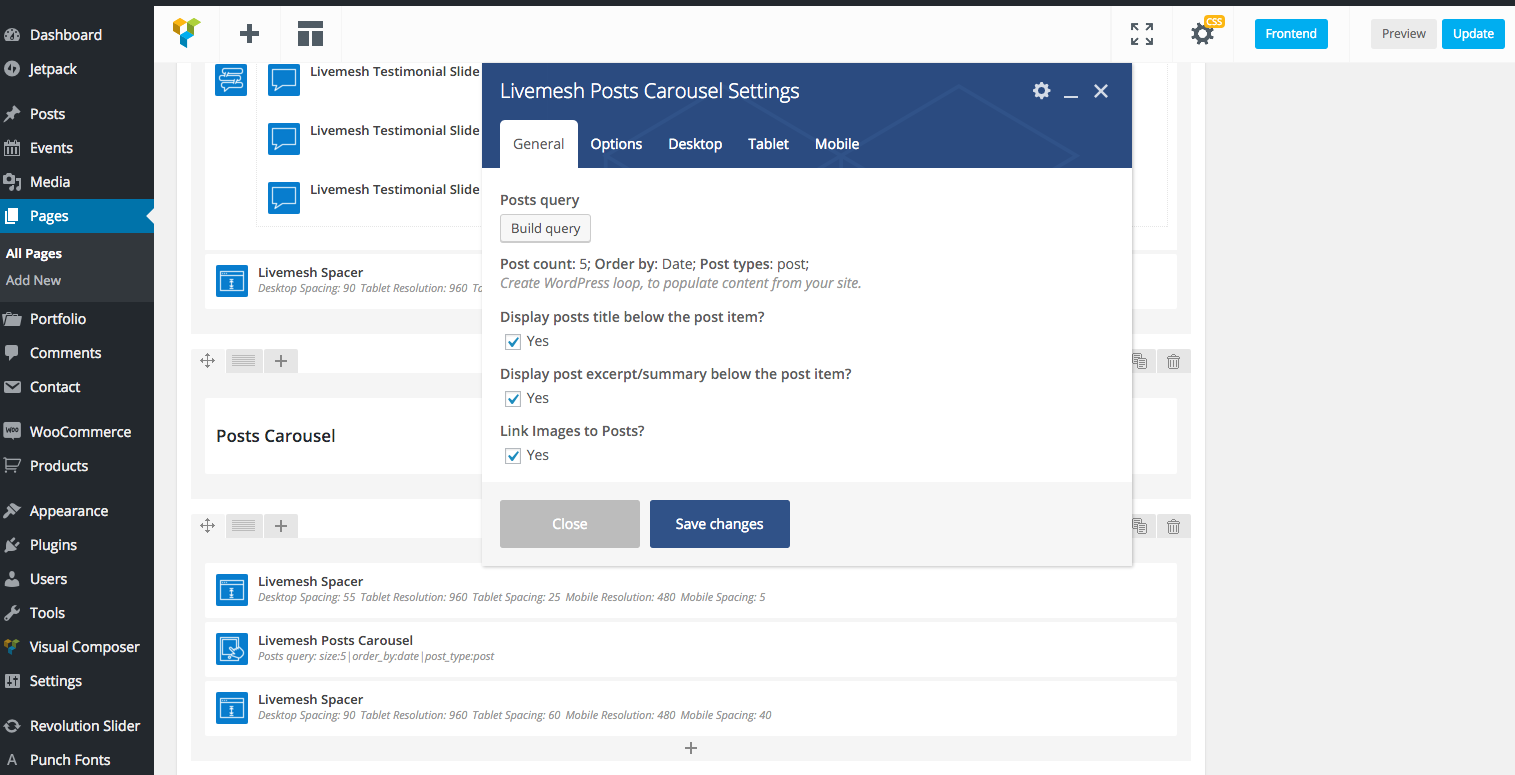Open Products menu in sidebar
The height and width of the screenshot is (775, 1515).
pos(77,466)
